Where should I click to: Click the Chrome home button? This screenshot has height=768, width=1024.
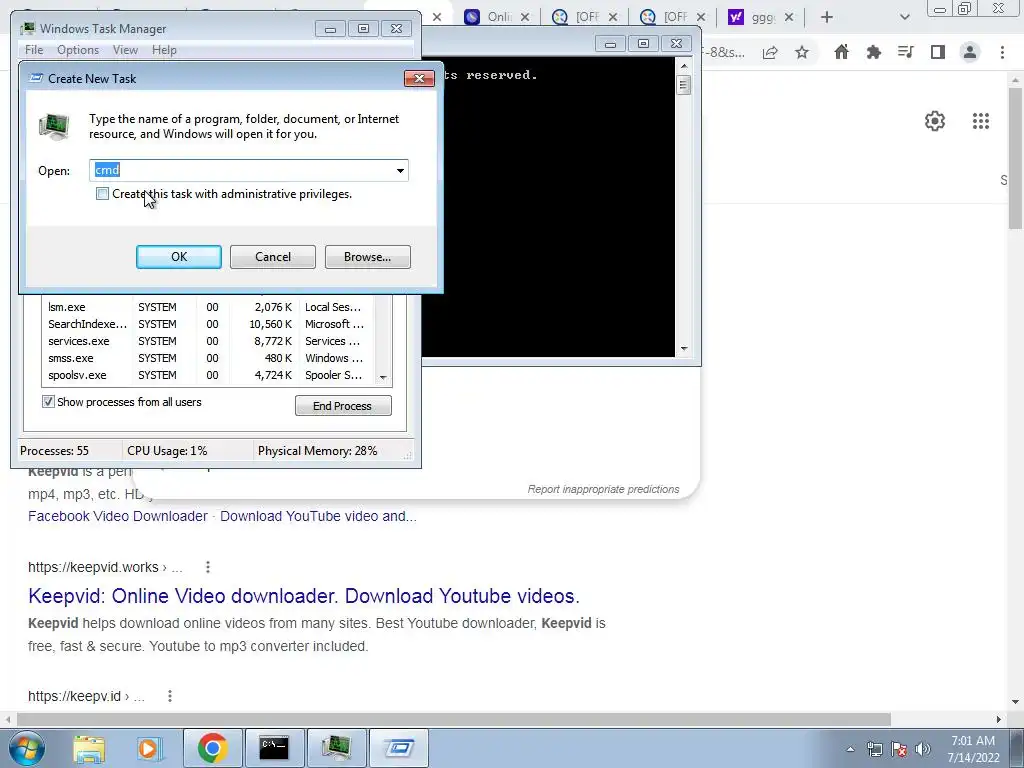[x=842, y=52]
